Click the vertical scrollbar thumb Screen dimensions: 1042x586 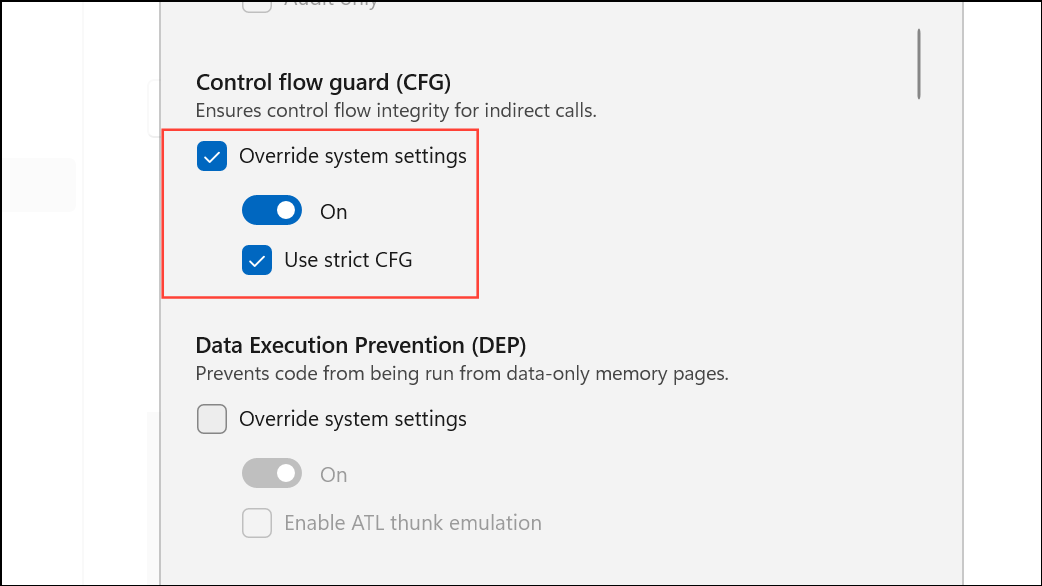click(x=918, y=64)
